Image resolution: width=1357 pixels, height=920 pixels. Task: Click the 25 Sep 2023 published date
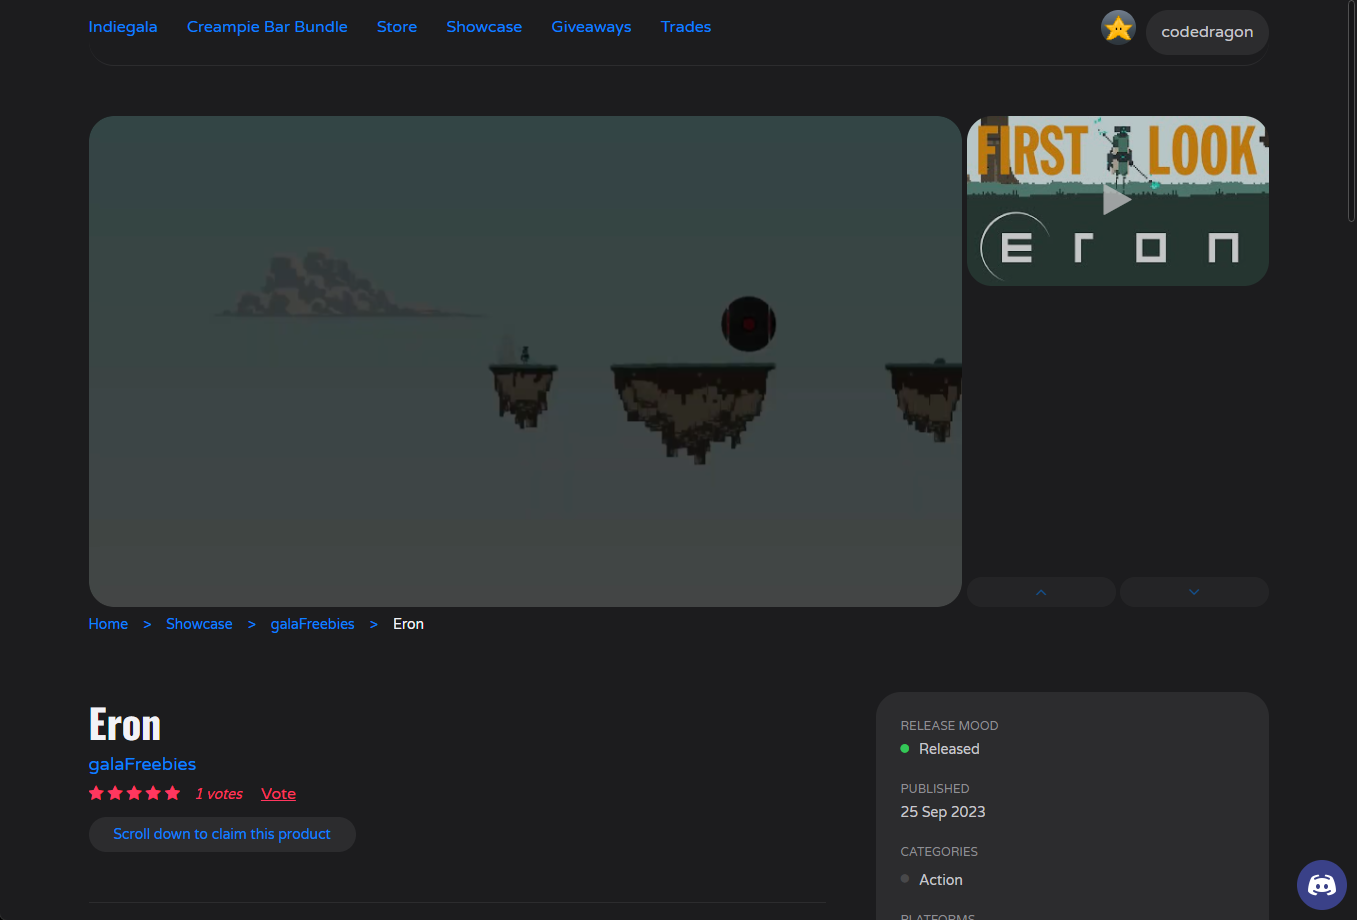pyautogui.click(x=943, y=812)
